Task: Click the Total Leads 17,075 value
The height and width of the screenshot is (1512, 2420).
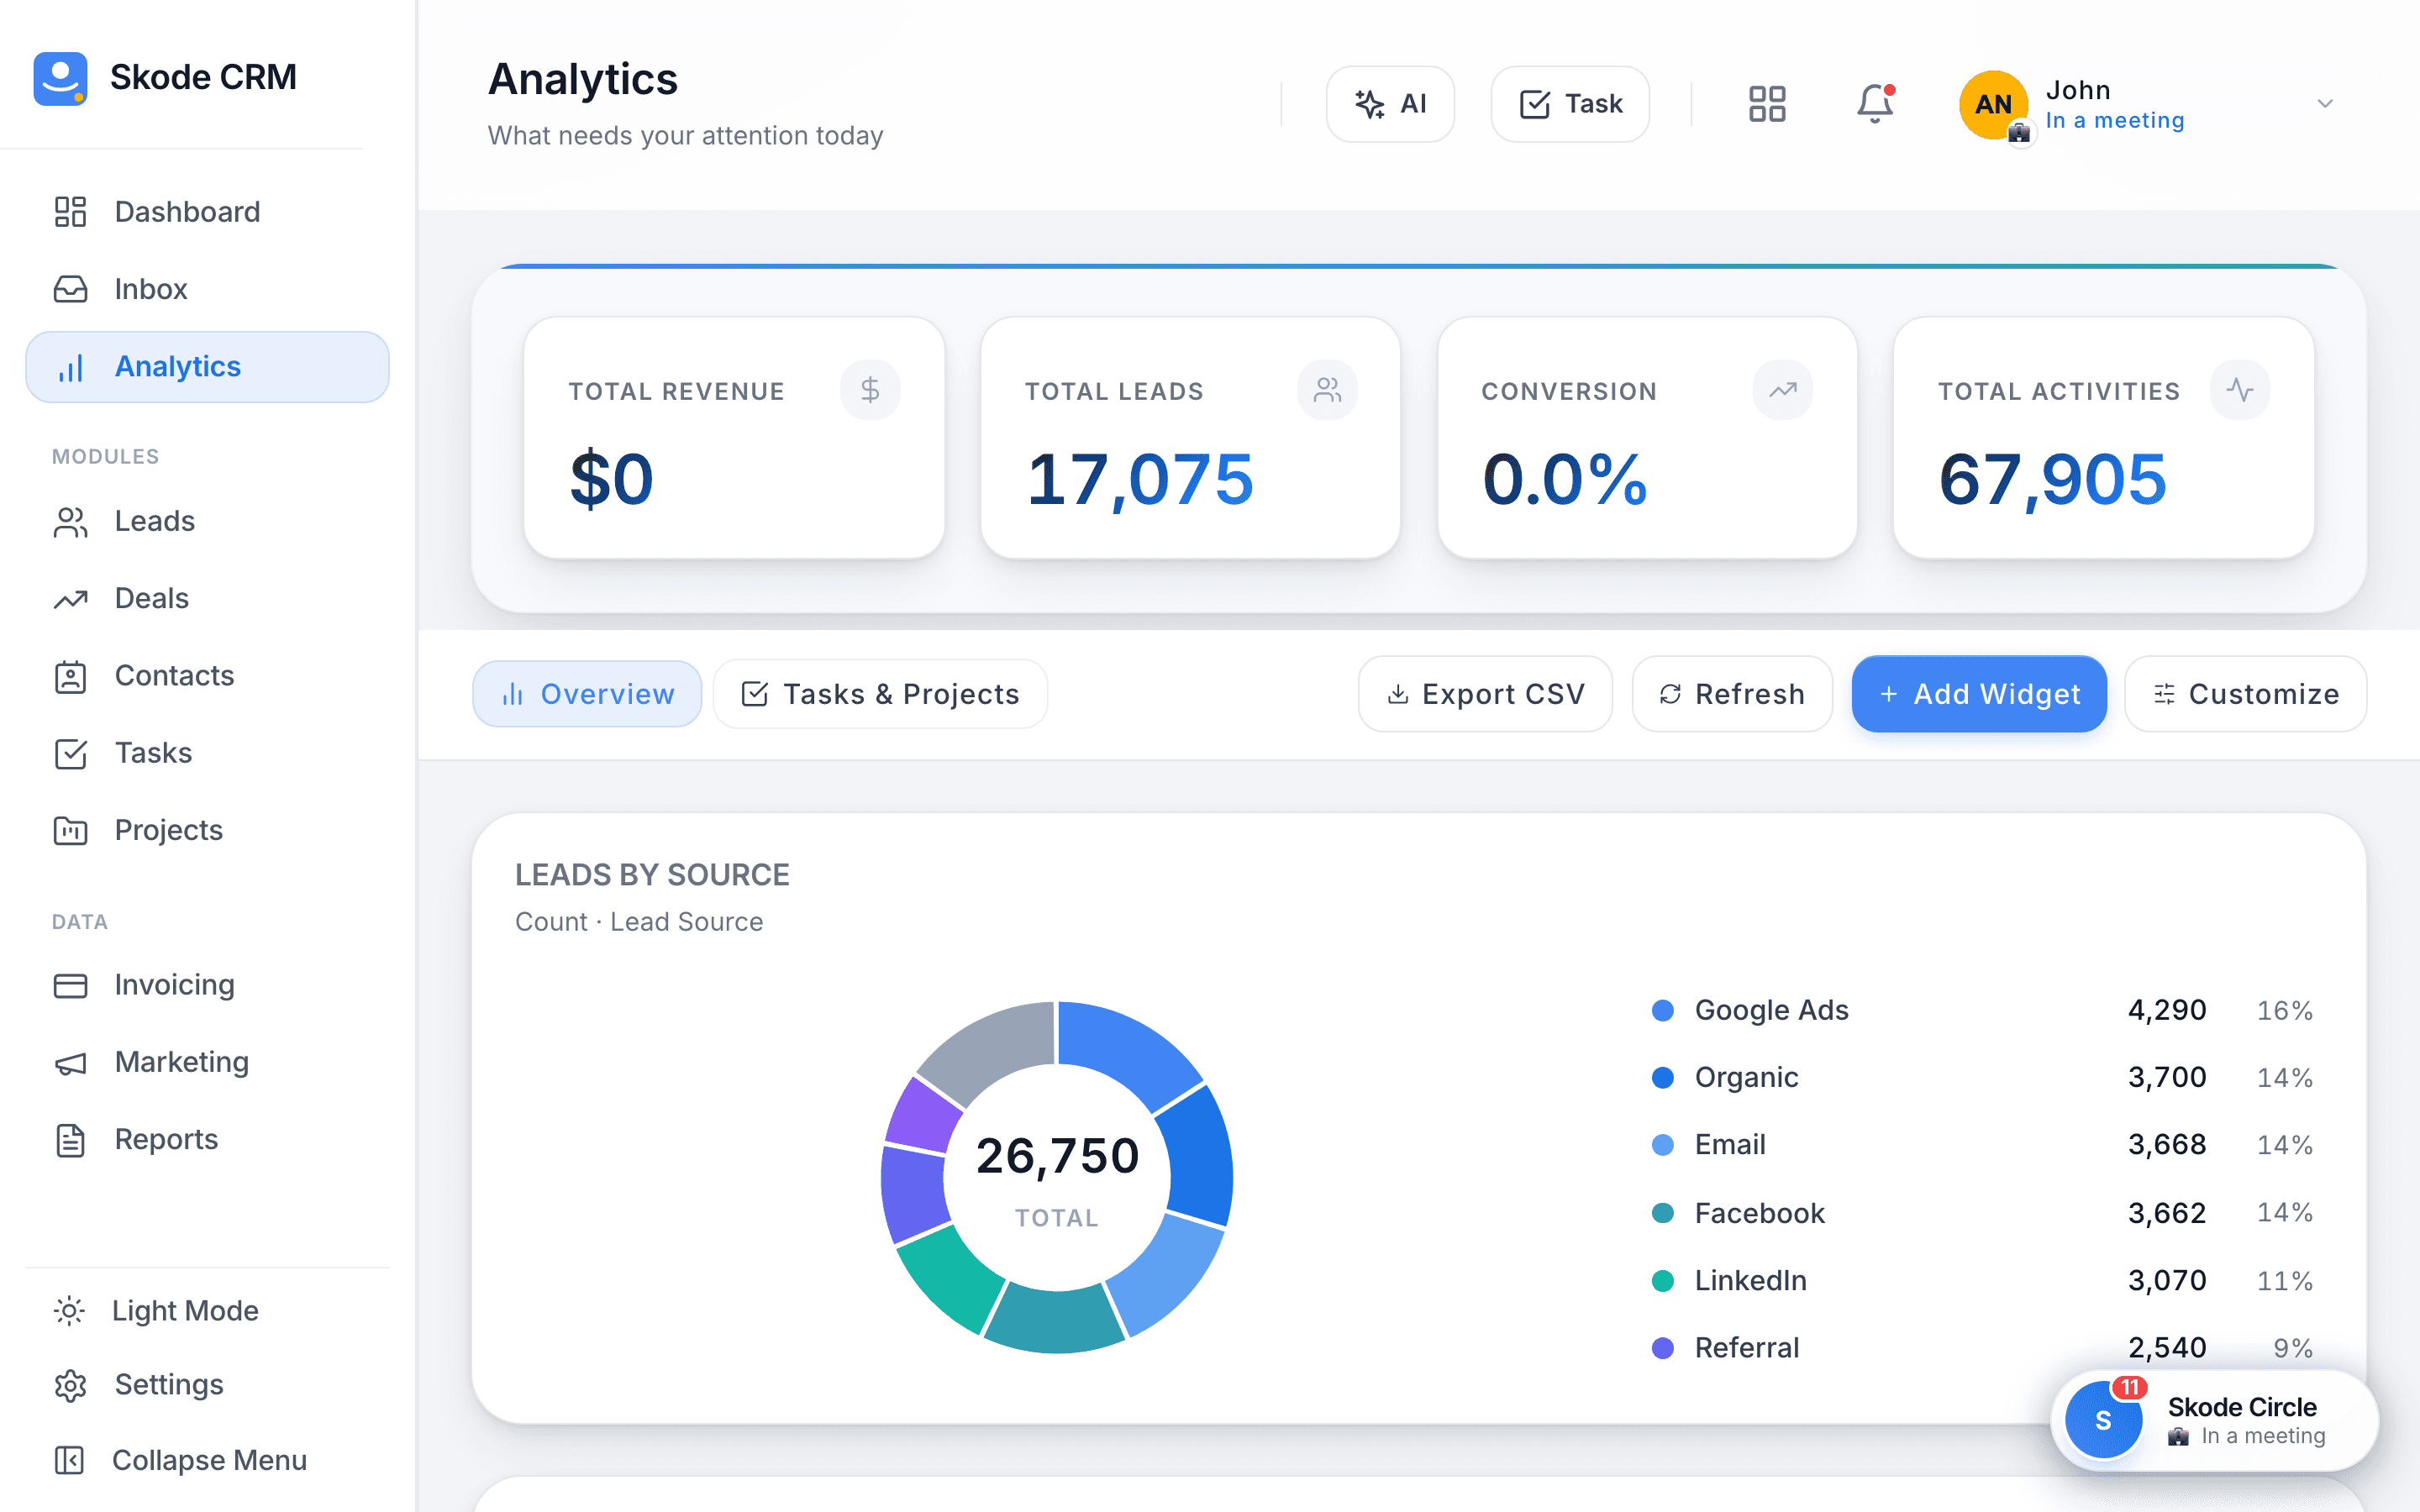Action: pyautogui.click(x=1140, y=480)
